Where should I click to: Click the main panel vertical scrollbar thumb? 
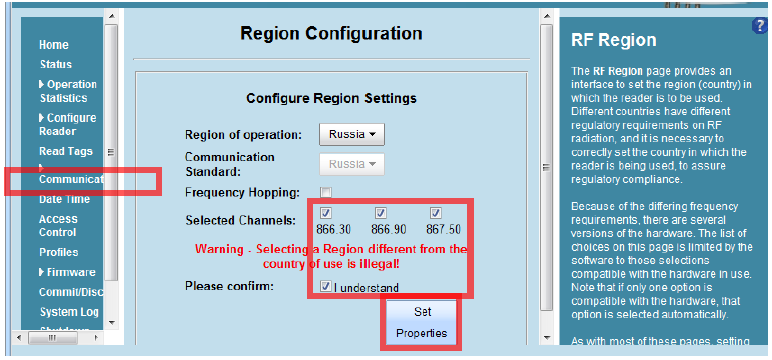tap(547, 167)
